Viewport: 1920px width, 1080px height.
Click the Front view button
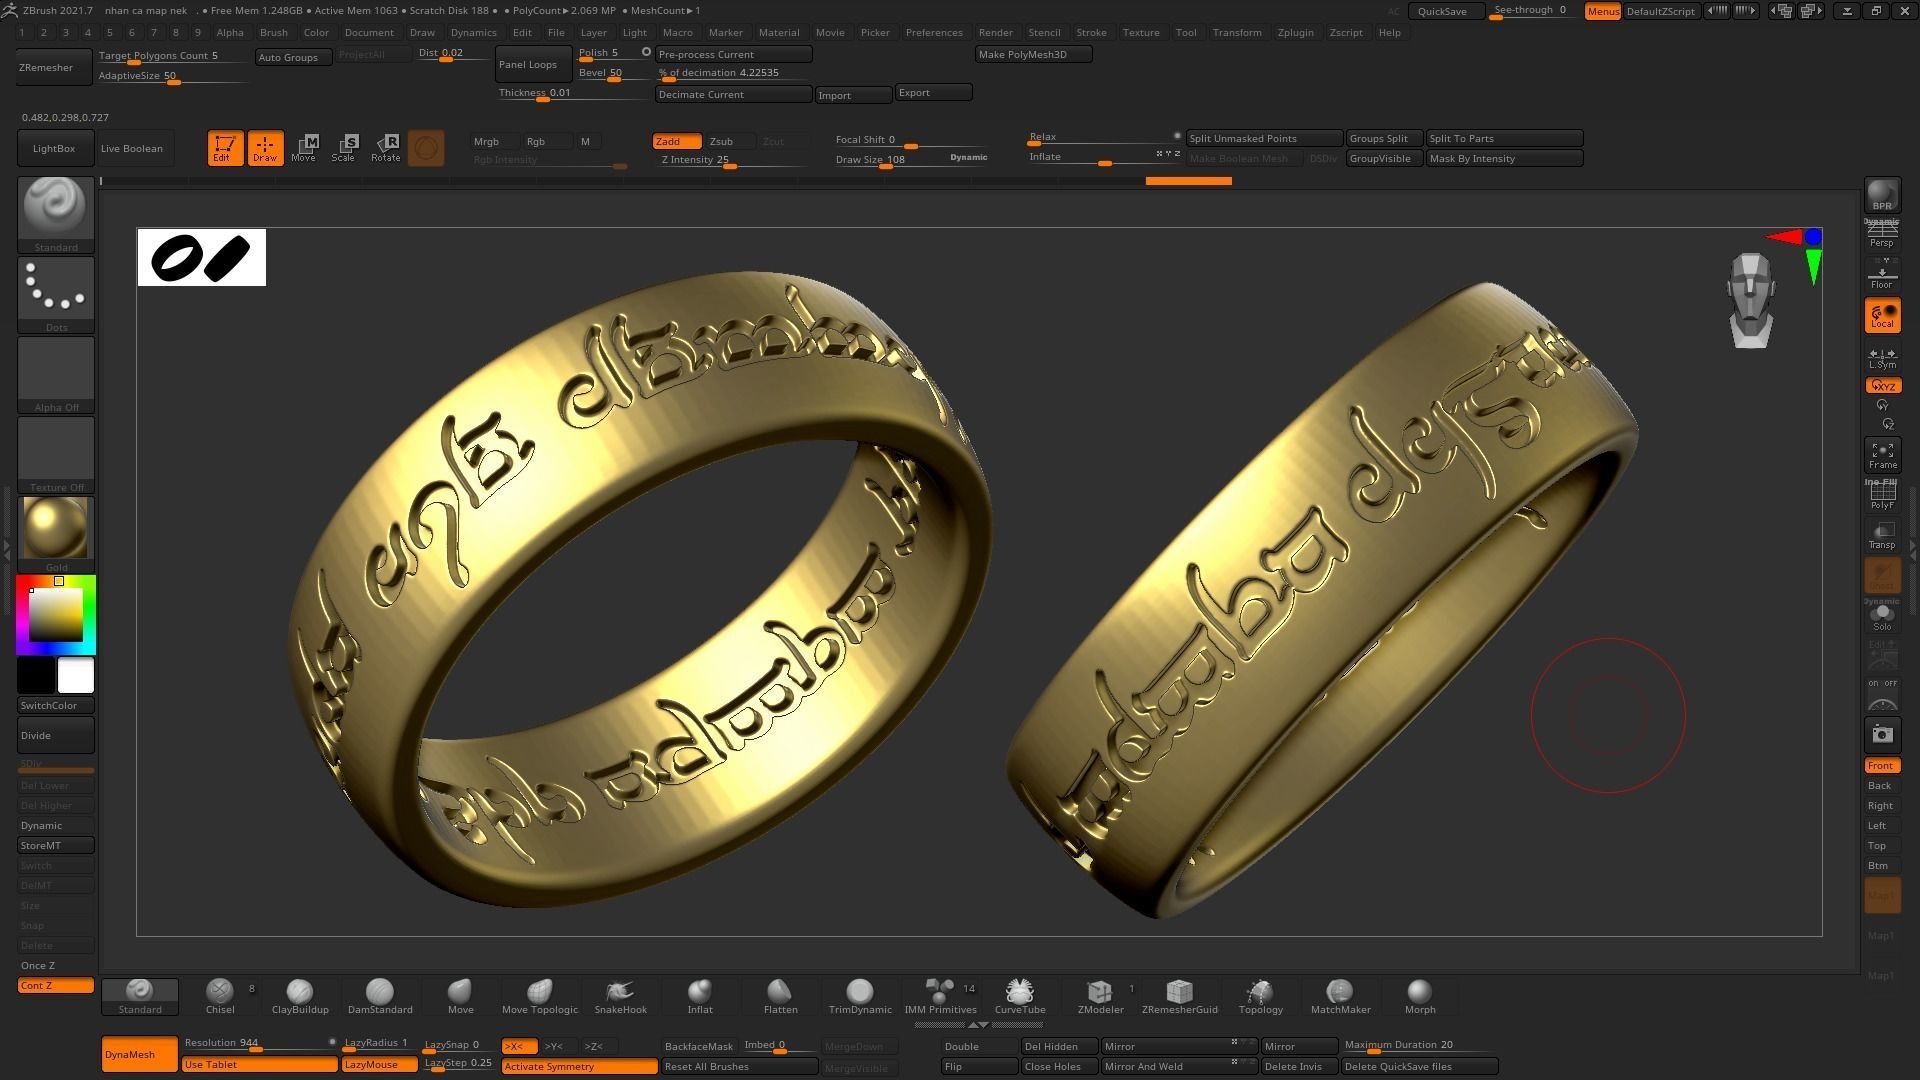1881,765
